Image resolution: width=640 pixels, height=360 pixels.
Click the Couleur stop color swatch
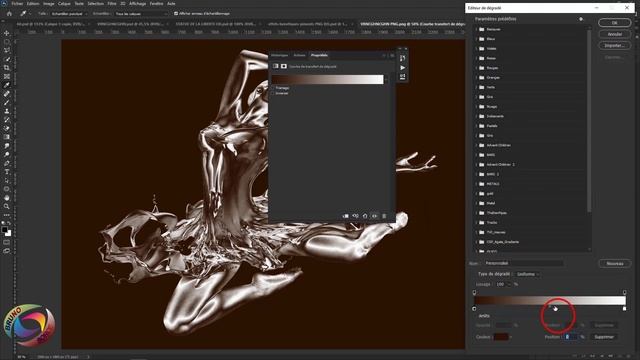point(501,337)
